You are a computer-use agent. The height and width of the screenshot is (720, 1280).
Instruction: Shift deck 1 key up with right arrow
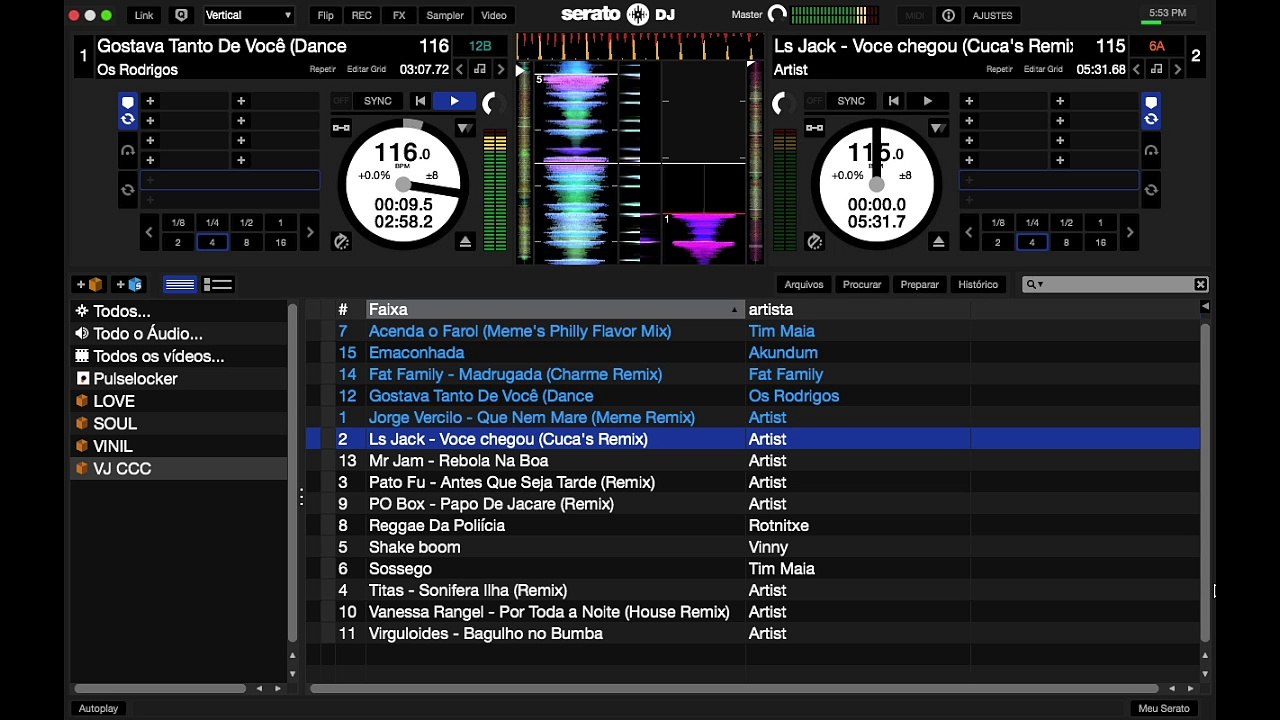501,69
